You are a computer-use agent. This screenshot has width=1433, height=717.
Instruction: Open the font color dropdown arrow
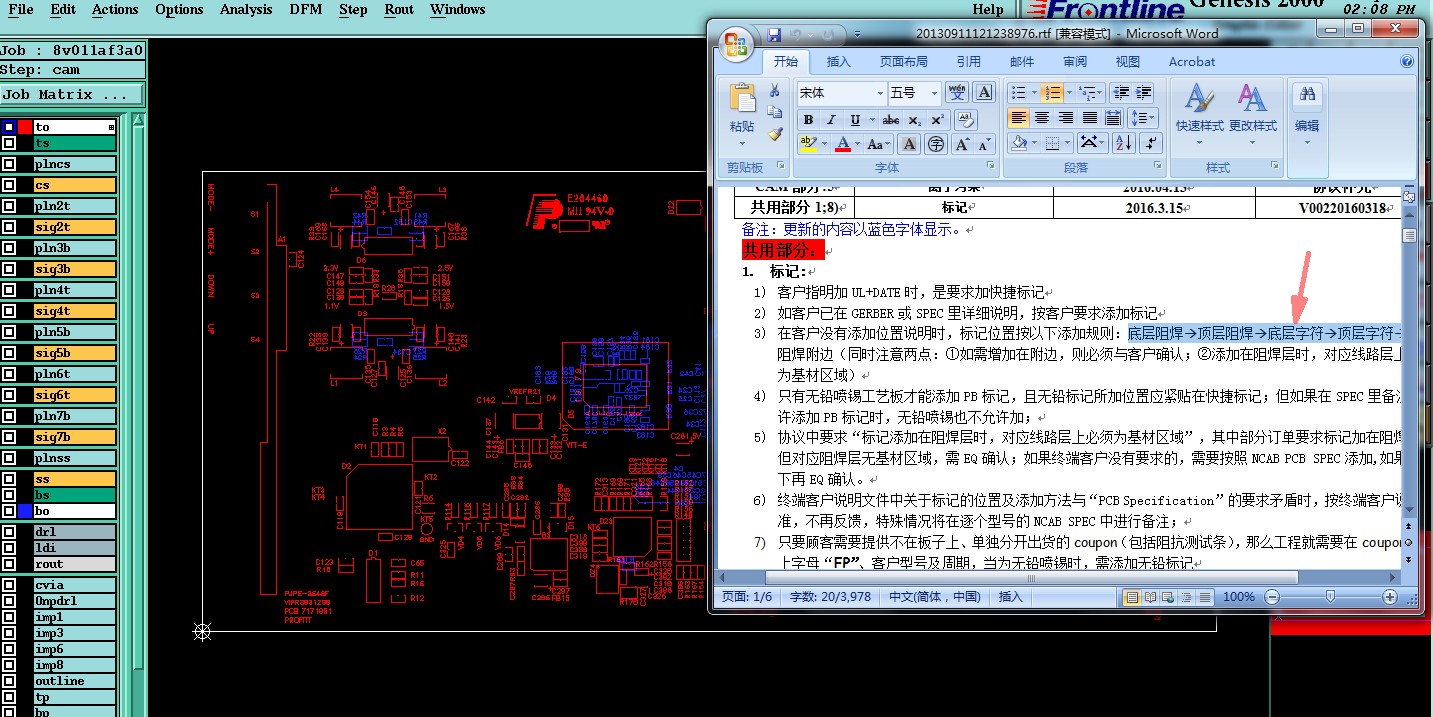click(x=858, y=144)
